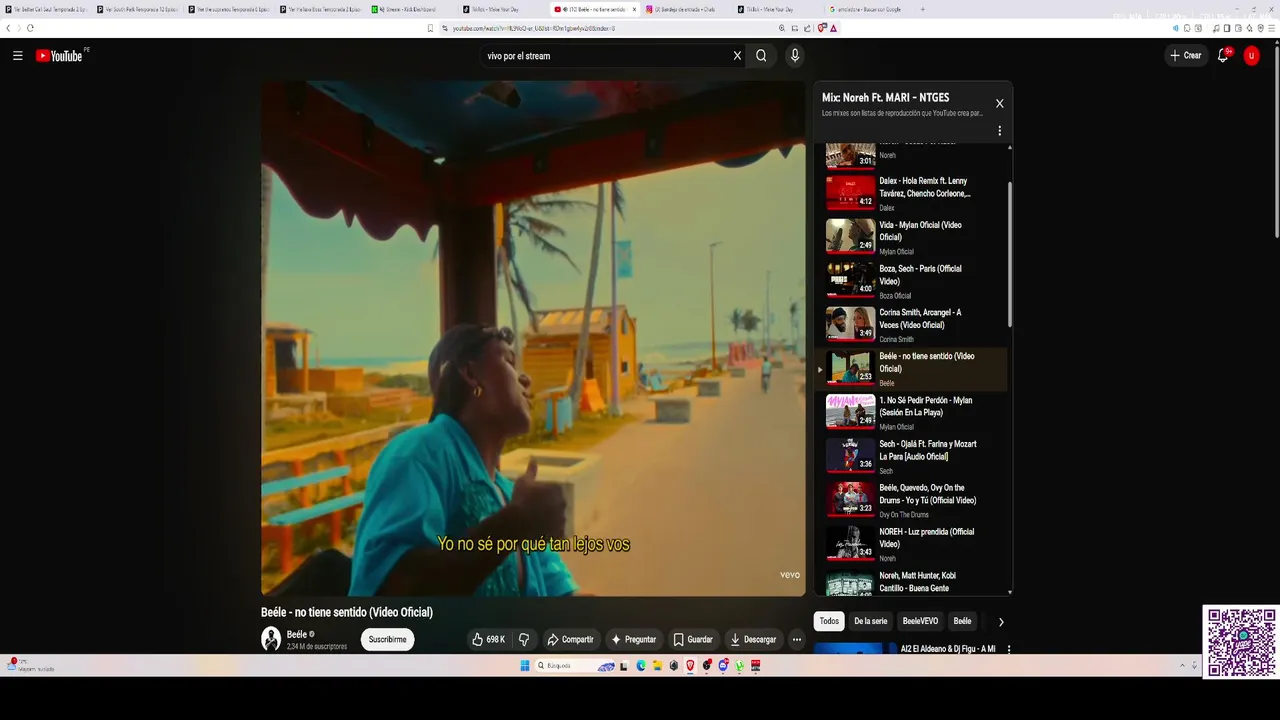Open the notifications bell
Viewport: 1280px width, 720px height.
click(x=1222, y=56)
